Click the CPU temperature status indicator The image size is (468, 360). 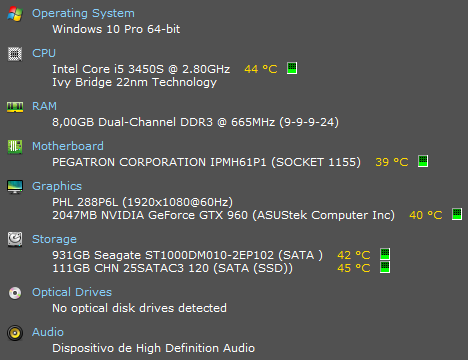pos(292,68)
